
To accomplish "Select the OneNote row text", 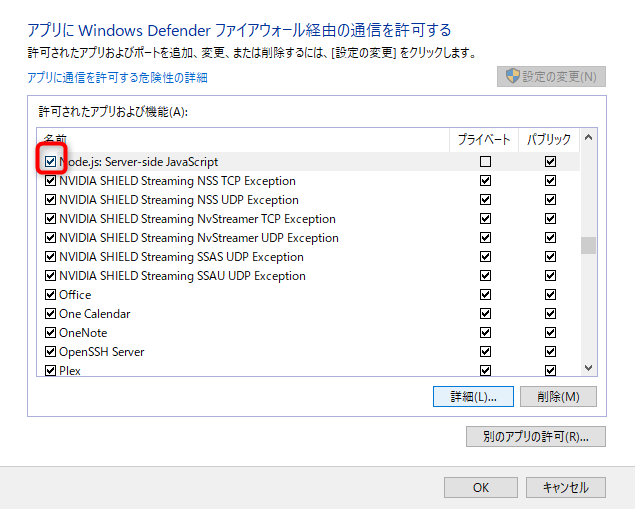I will click(83, 333).
